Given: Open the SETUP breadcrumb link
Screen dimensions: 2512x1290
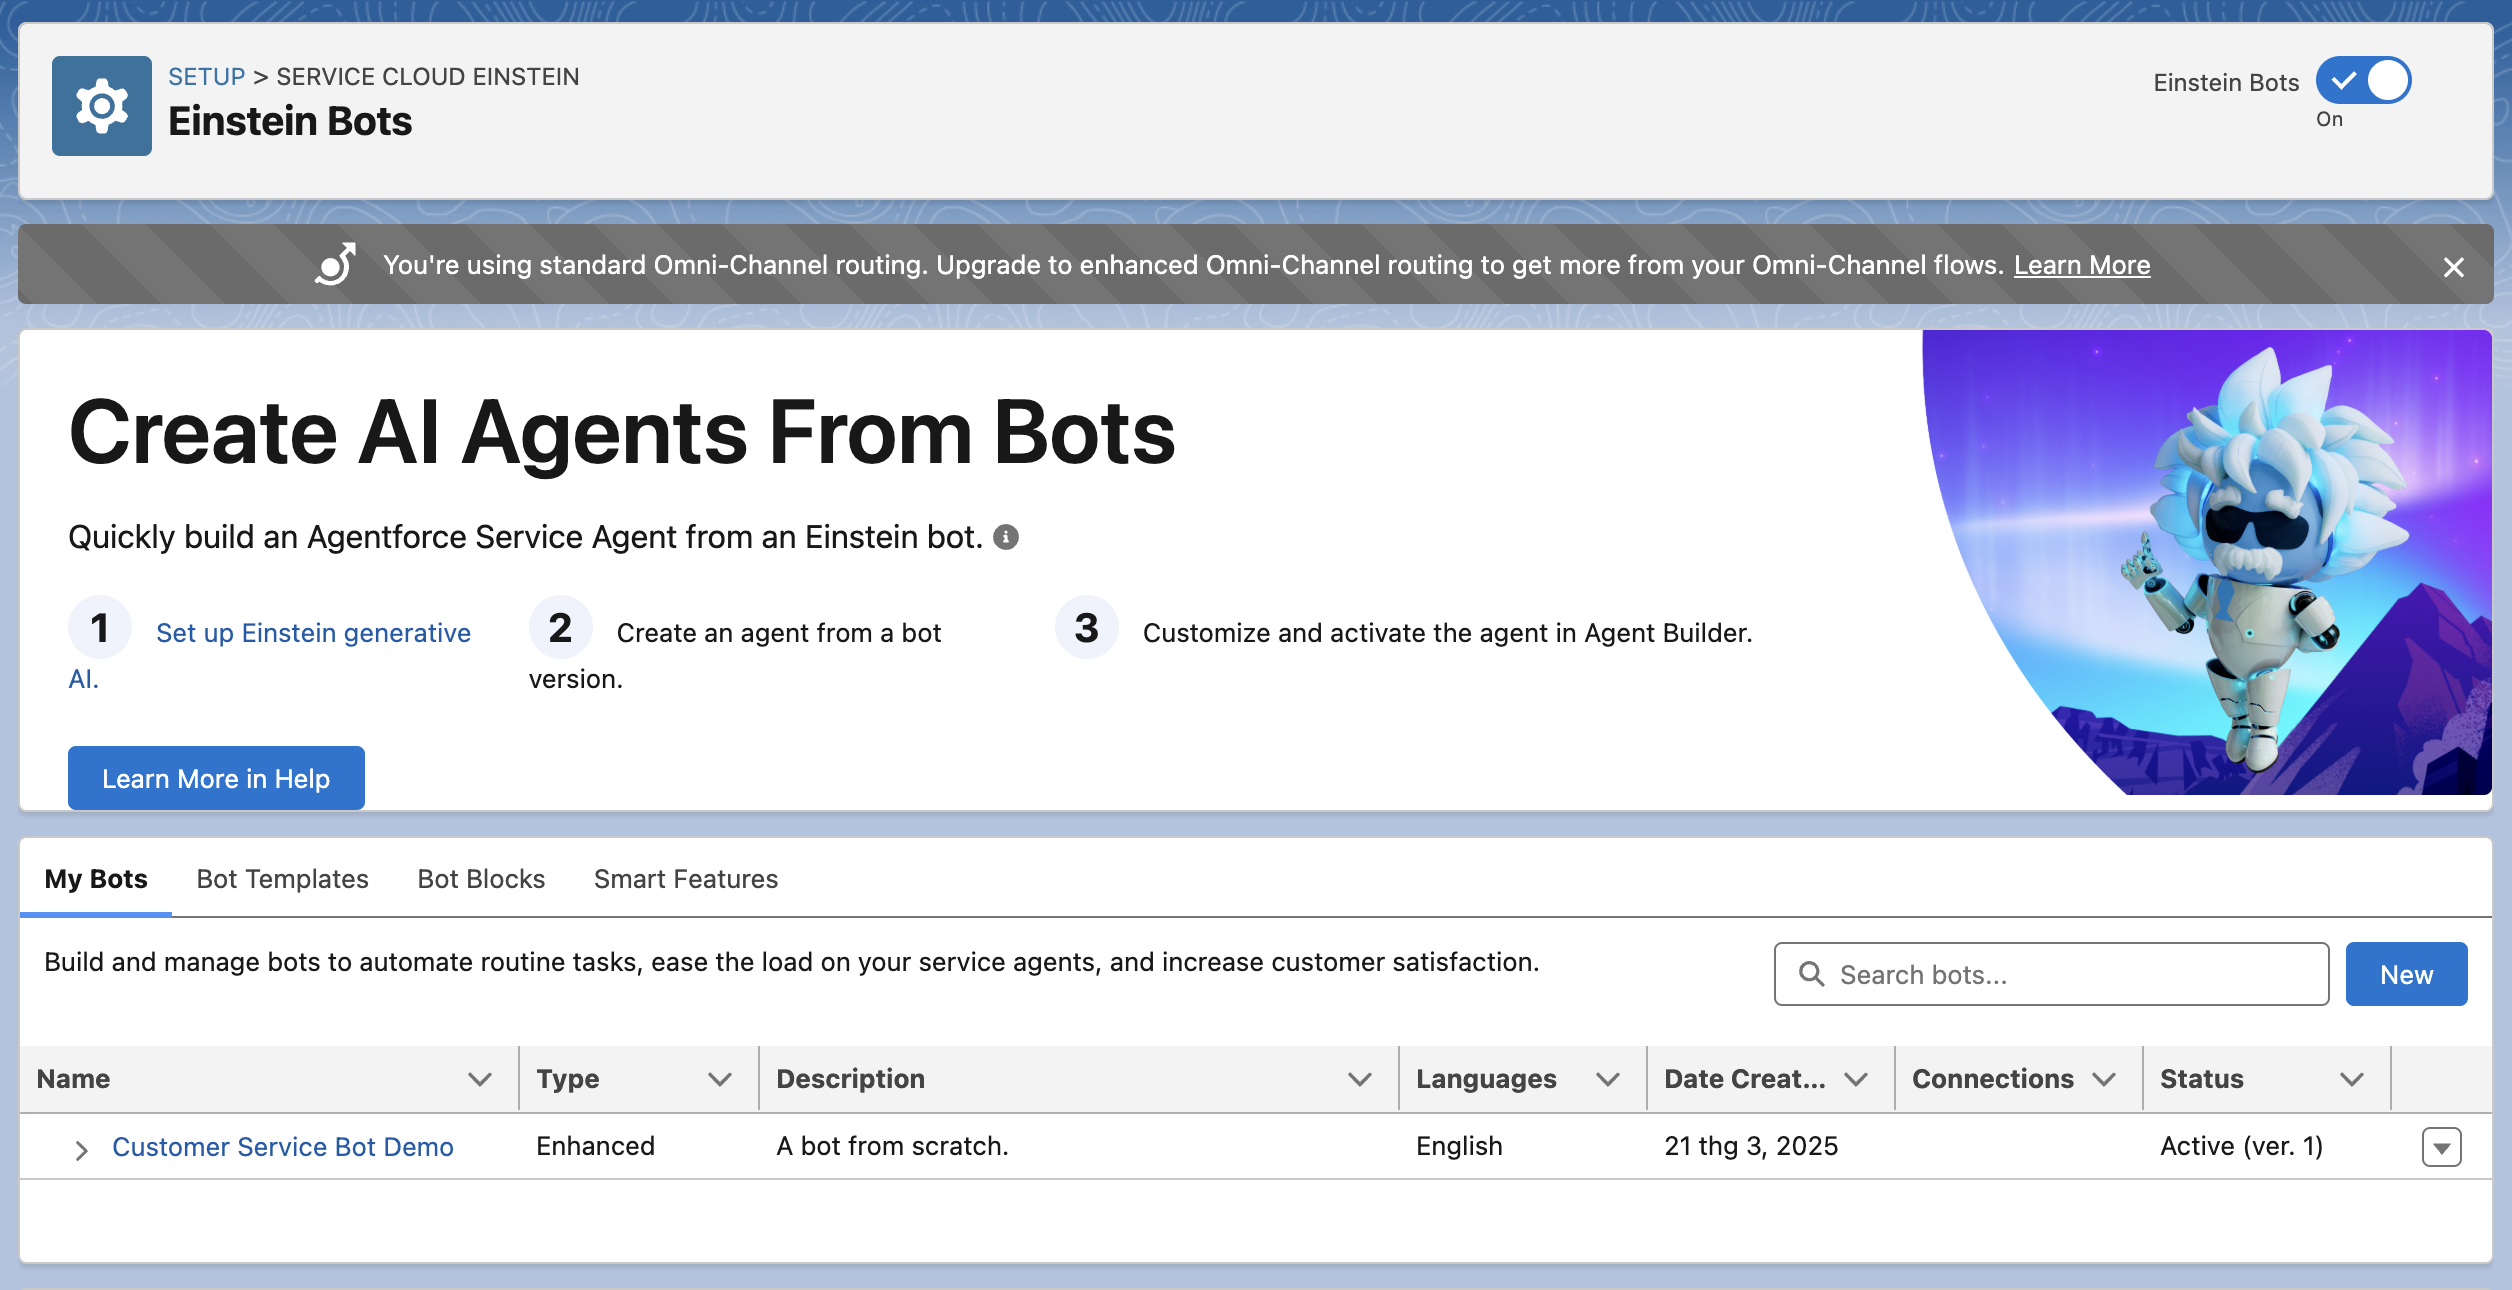Looking at the screenshot, I should pyautogui.click(x=206, y=77).
